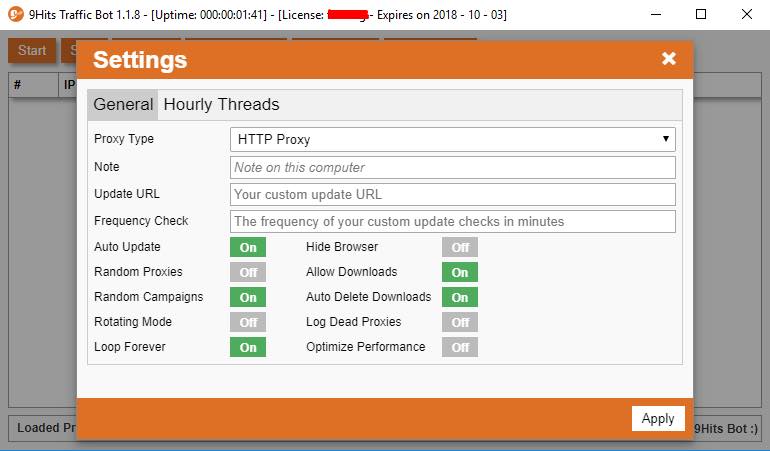Close the 9Hits Traffic Bot window
This screenshot has width=770, height=451.
tap(747, 14)
